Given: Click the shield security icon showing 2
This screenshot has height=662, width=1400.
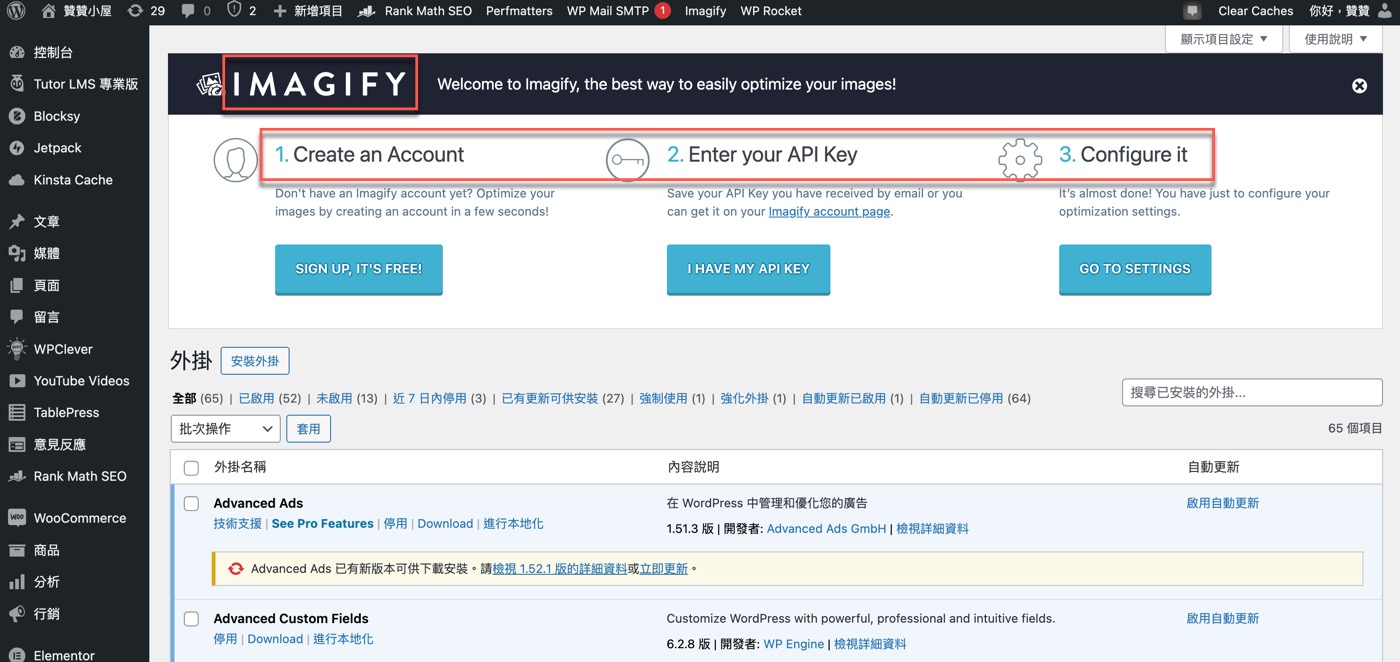Looking at the screenshot, I should click(234, 11).
